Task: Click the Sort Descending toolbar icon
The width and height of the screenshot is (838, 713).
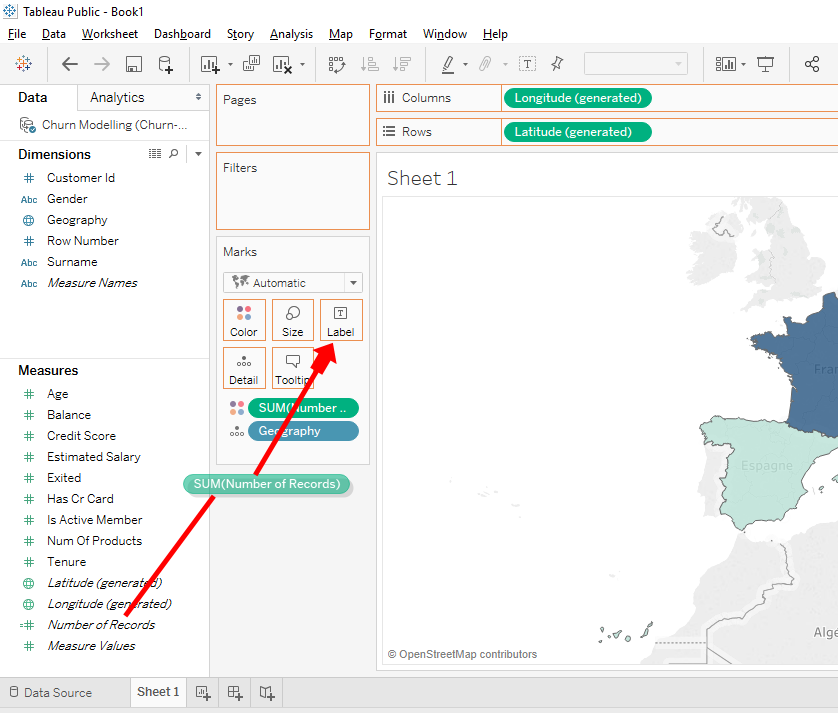Action: click(402, 63)
